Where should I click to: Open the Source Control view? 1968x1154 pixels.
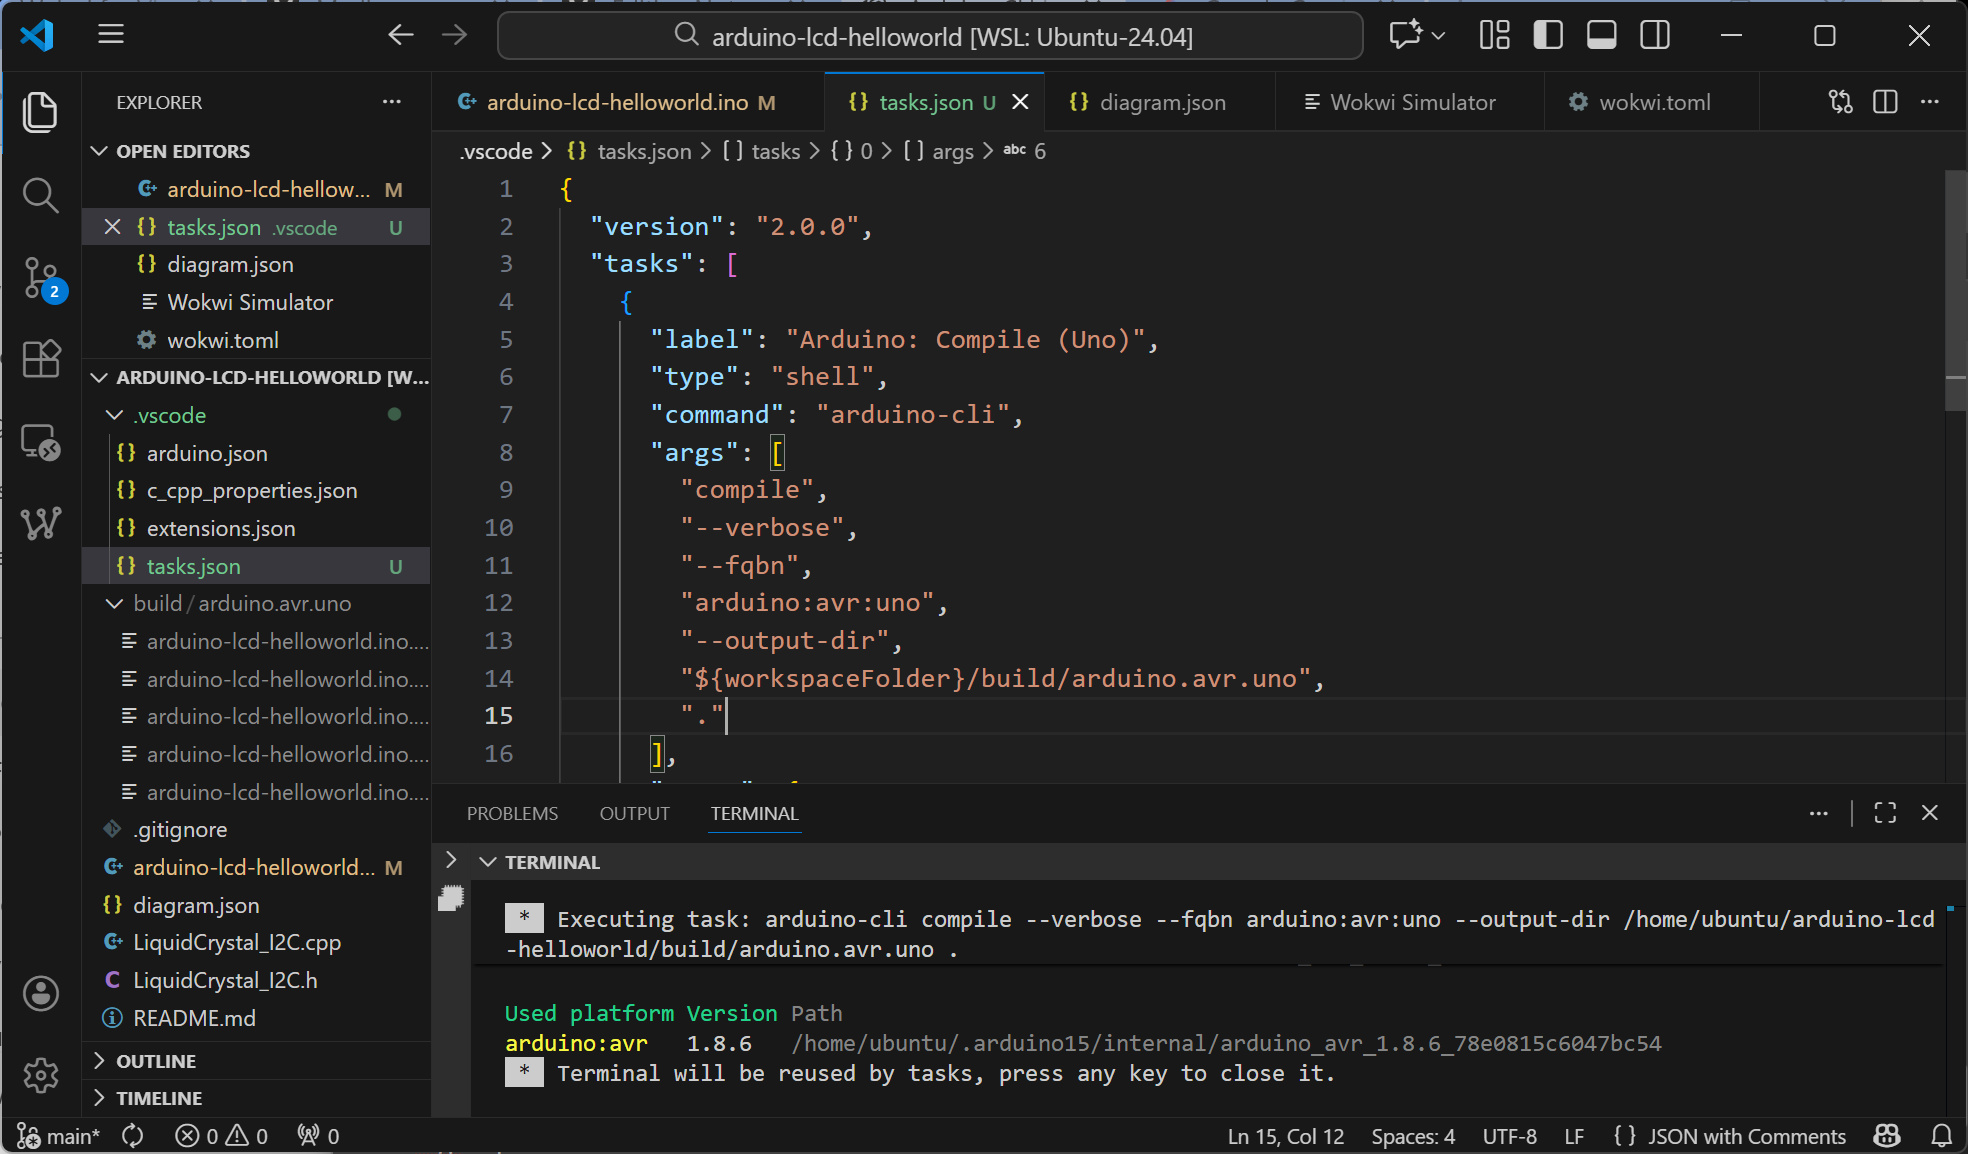click(x=41, y=276)
